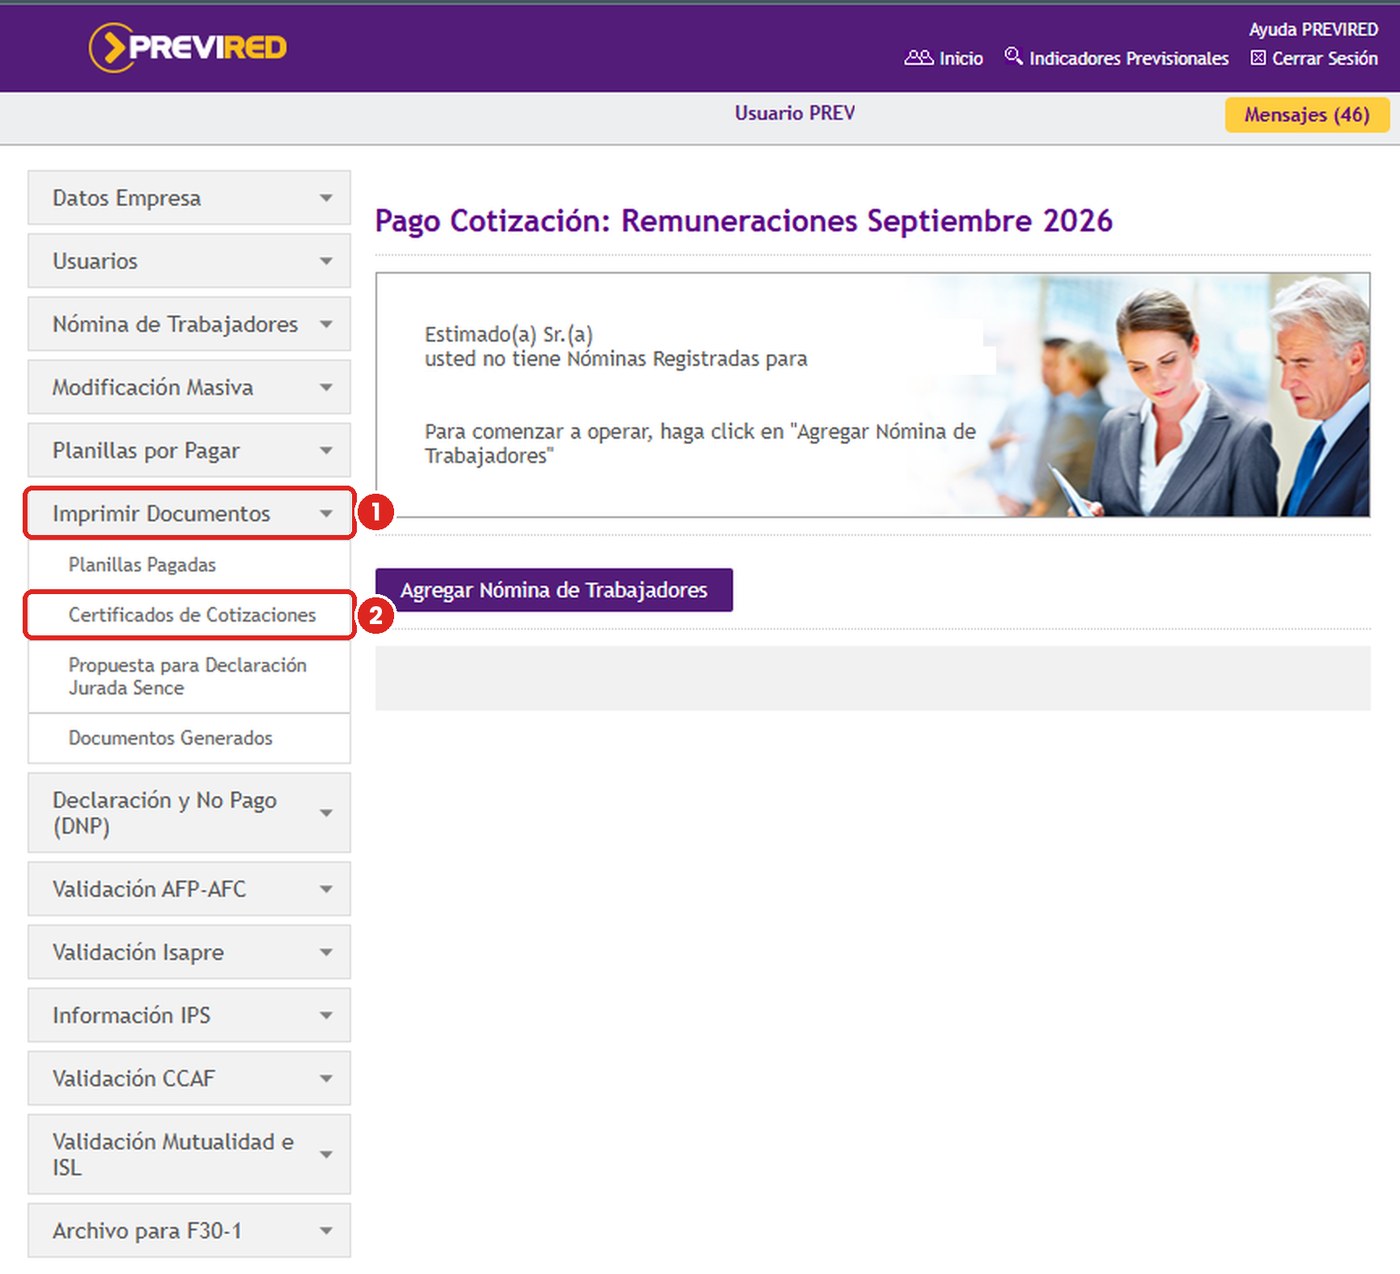Expand the Archivo para F30-1 arrow
This screenshot has width=1400, height=1274.
point(326,1231)
